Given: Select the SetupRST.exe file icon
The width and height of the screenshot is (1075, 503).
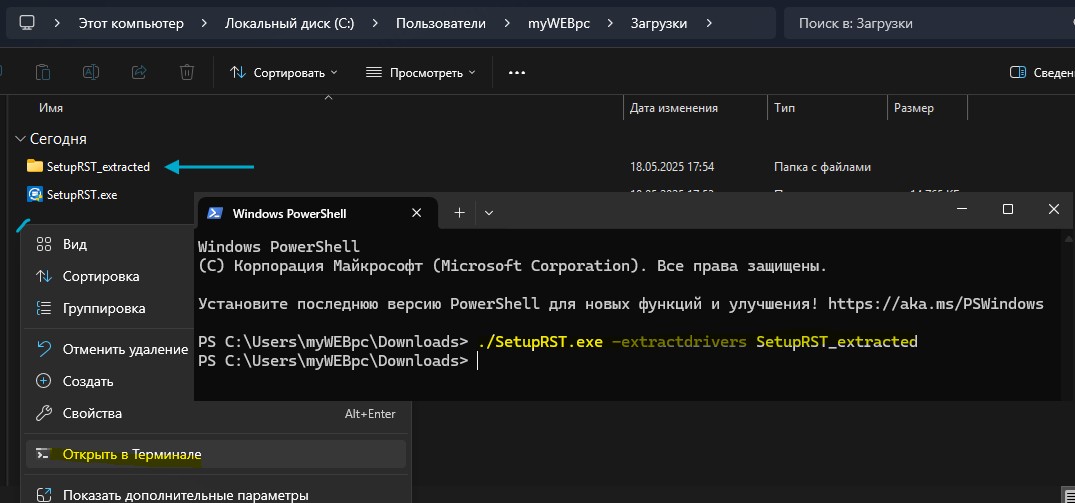Looking at the screenshot, I should click(x=34, y=195).
